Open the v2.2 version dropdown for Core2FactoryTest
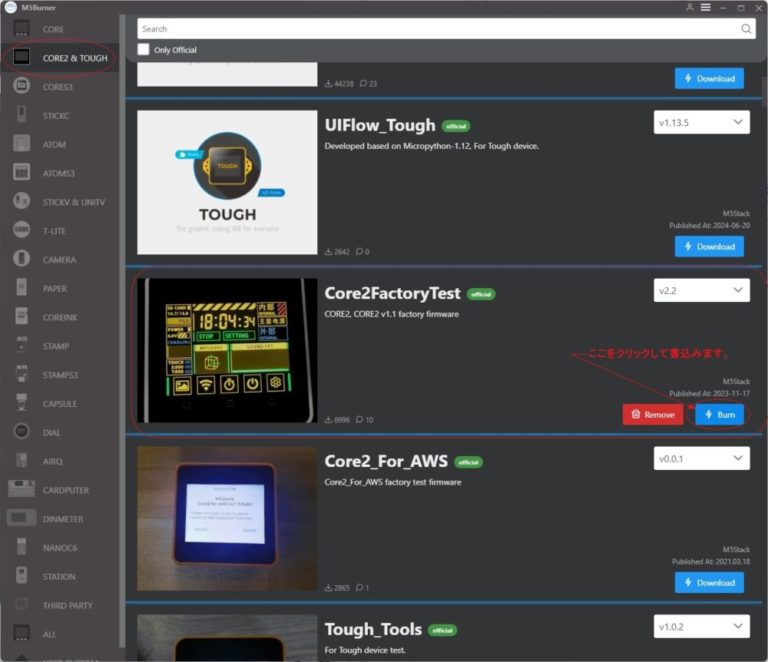Image resolution: width=768 pixels, height=662 pixels. click(x=701, y=290)
